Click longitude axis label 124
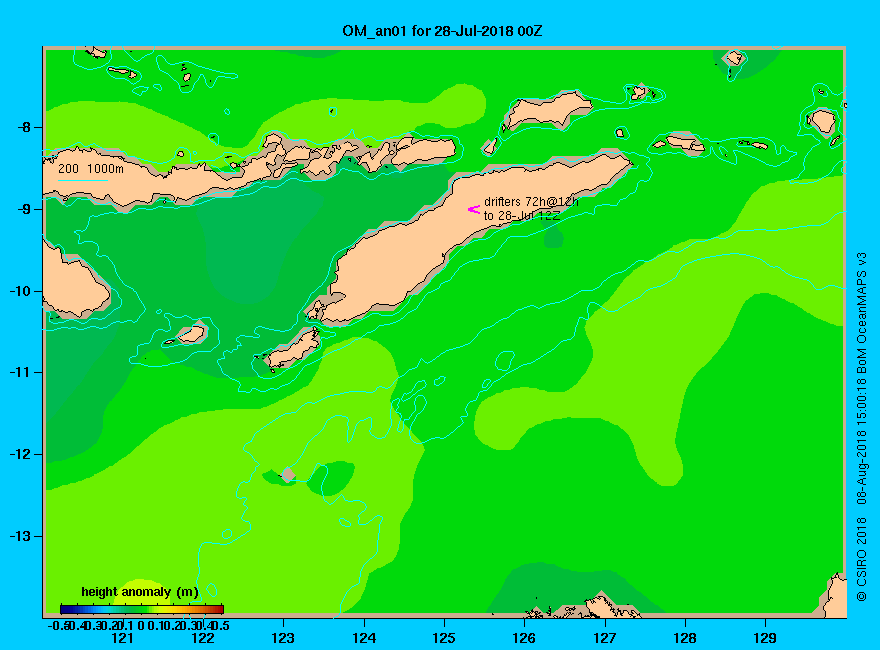This screenshot has width=880, height=650. click(x=364, y=638)
